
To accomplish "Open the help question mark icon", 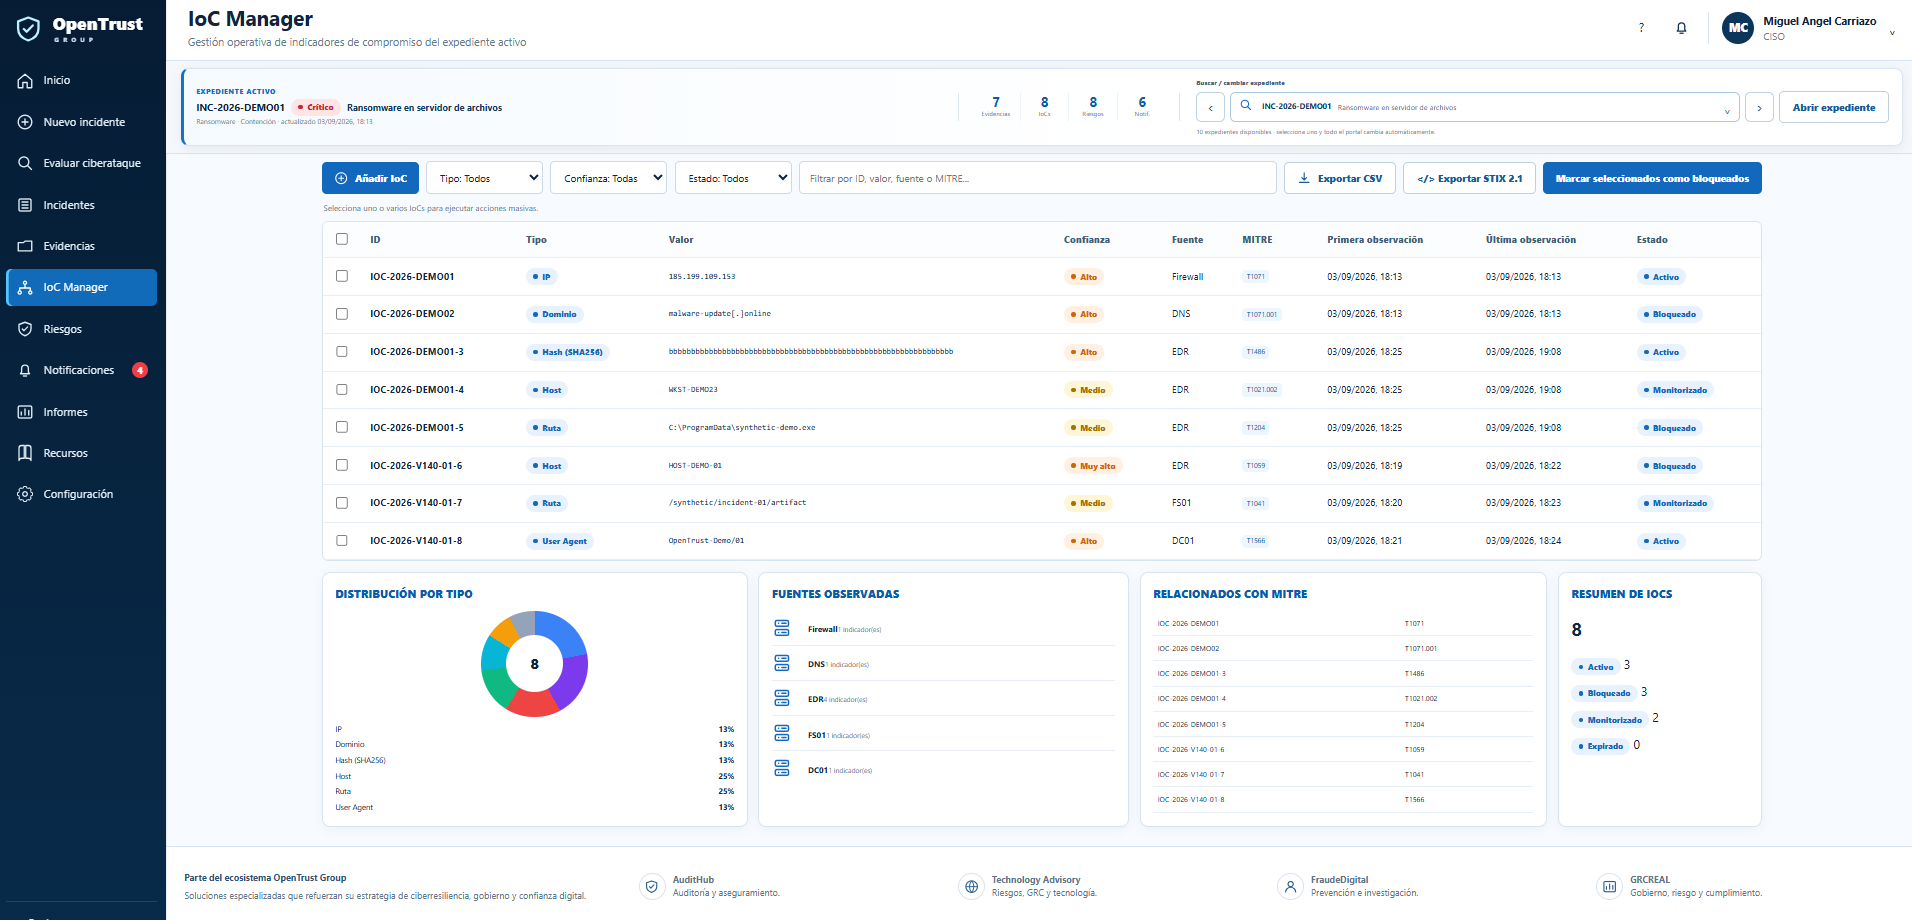I will coord(1641,28).
